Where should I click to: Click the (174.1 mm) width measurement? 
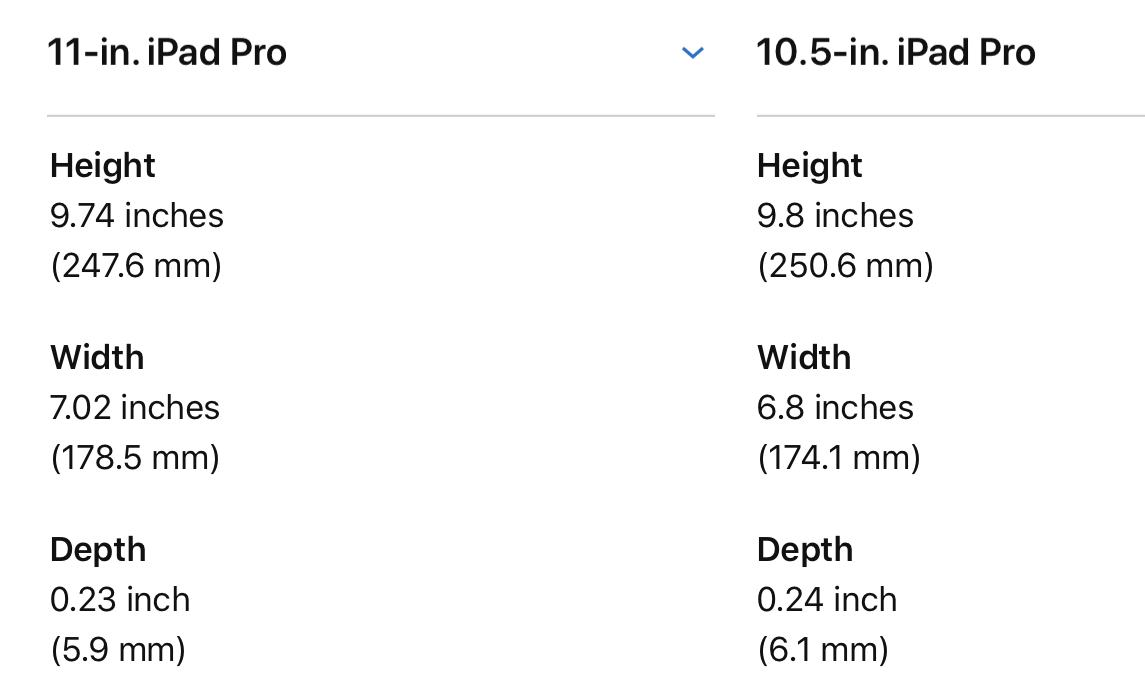tap(839, 458)
